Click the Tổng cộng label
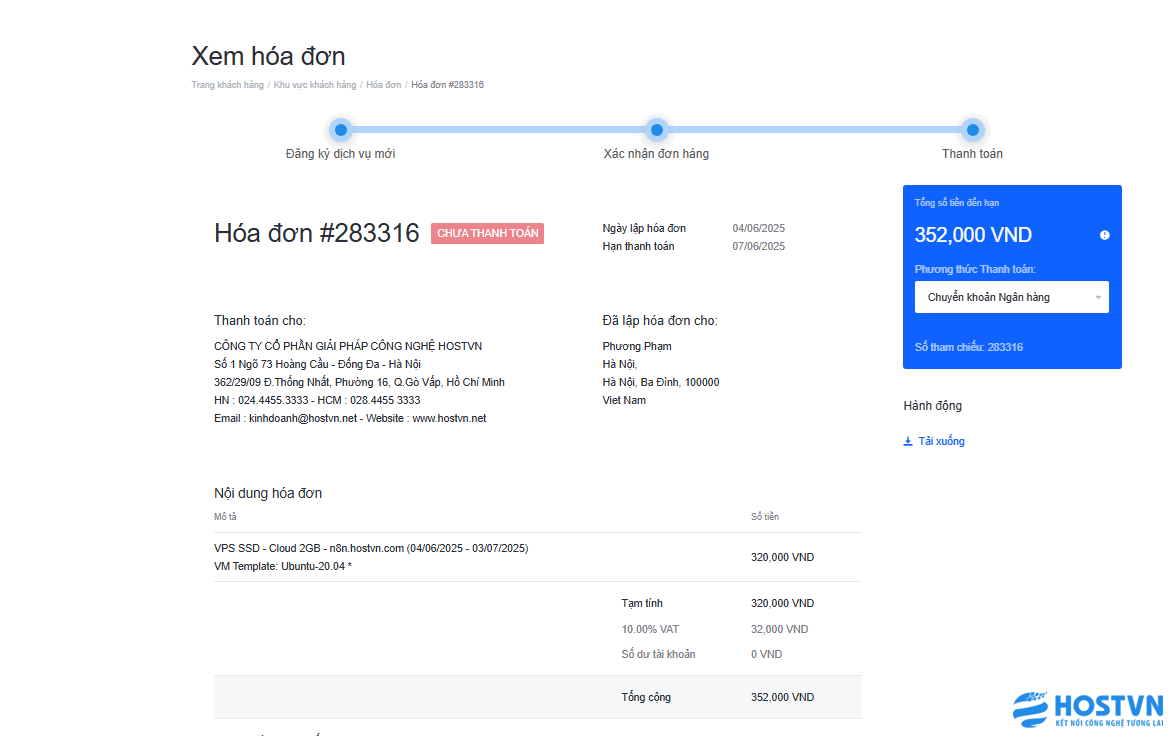The image size is (1168, 736). 647,697
